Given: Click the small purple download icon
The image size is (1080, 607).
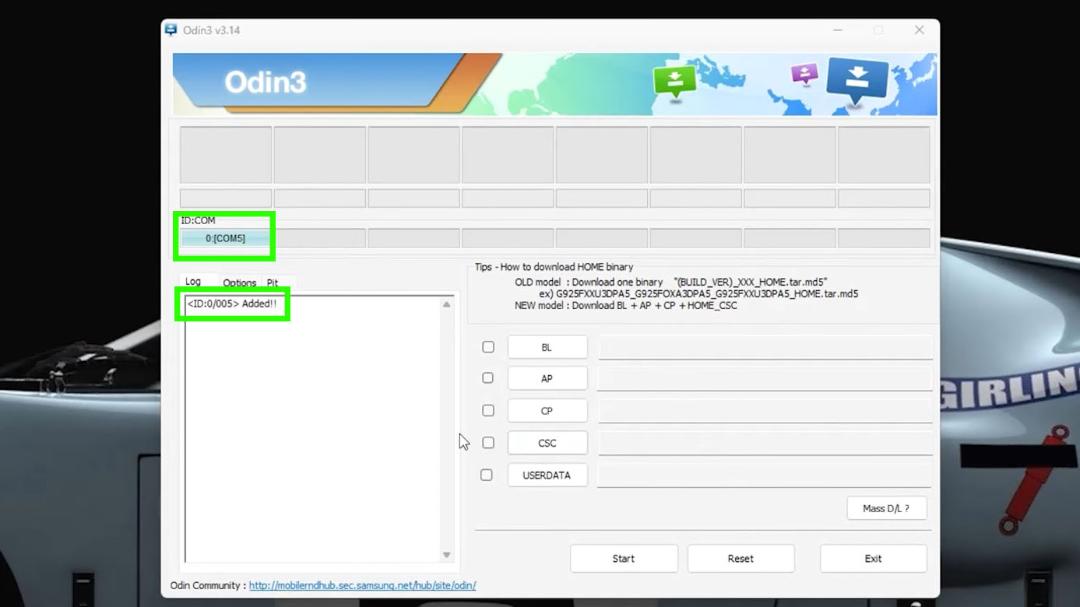Looking at the screenshot, I should [804, 73].
